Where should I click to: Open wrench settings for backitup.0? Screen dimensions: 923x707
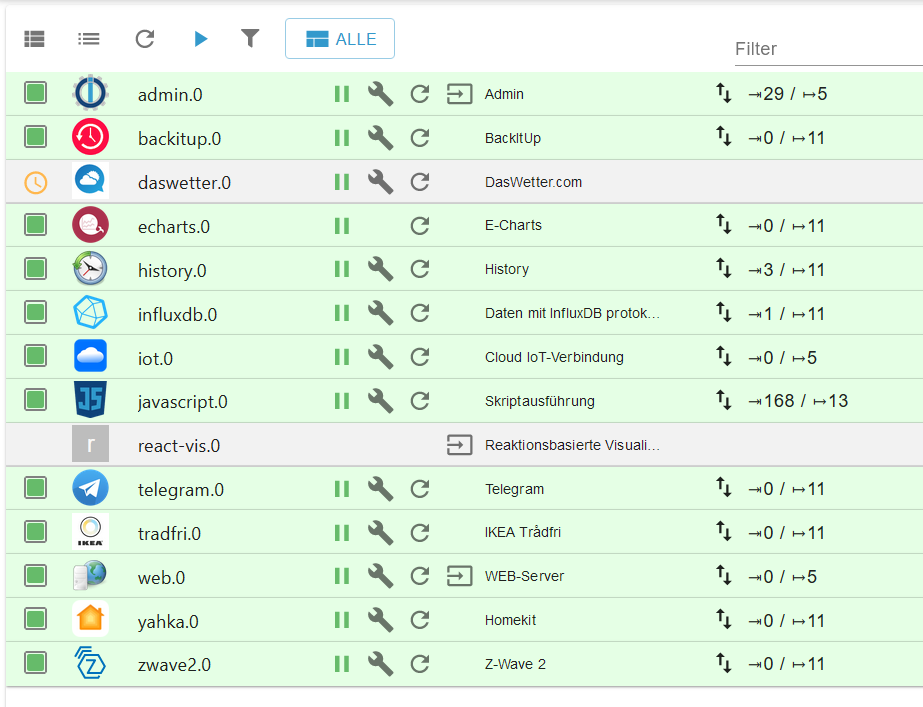(x=380, y=138)
